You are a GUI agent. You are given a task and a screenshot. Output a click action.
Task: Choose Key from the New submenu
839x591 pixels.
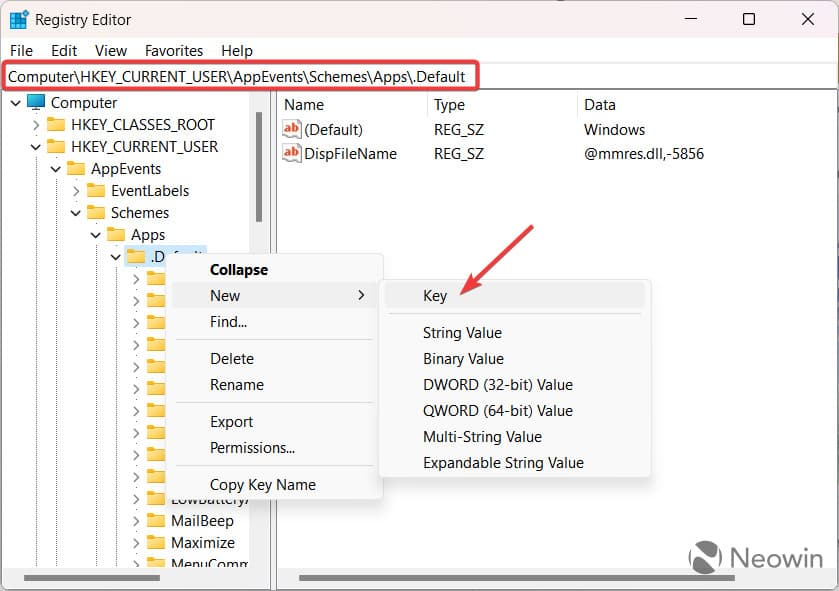435,296
